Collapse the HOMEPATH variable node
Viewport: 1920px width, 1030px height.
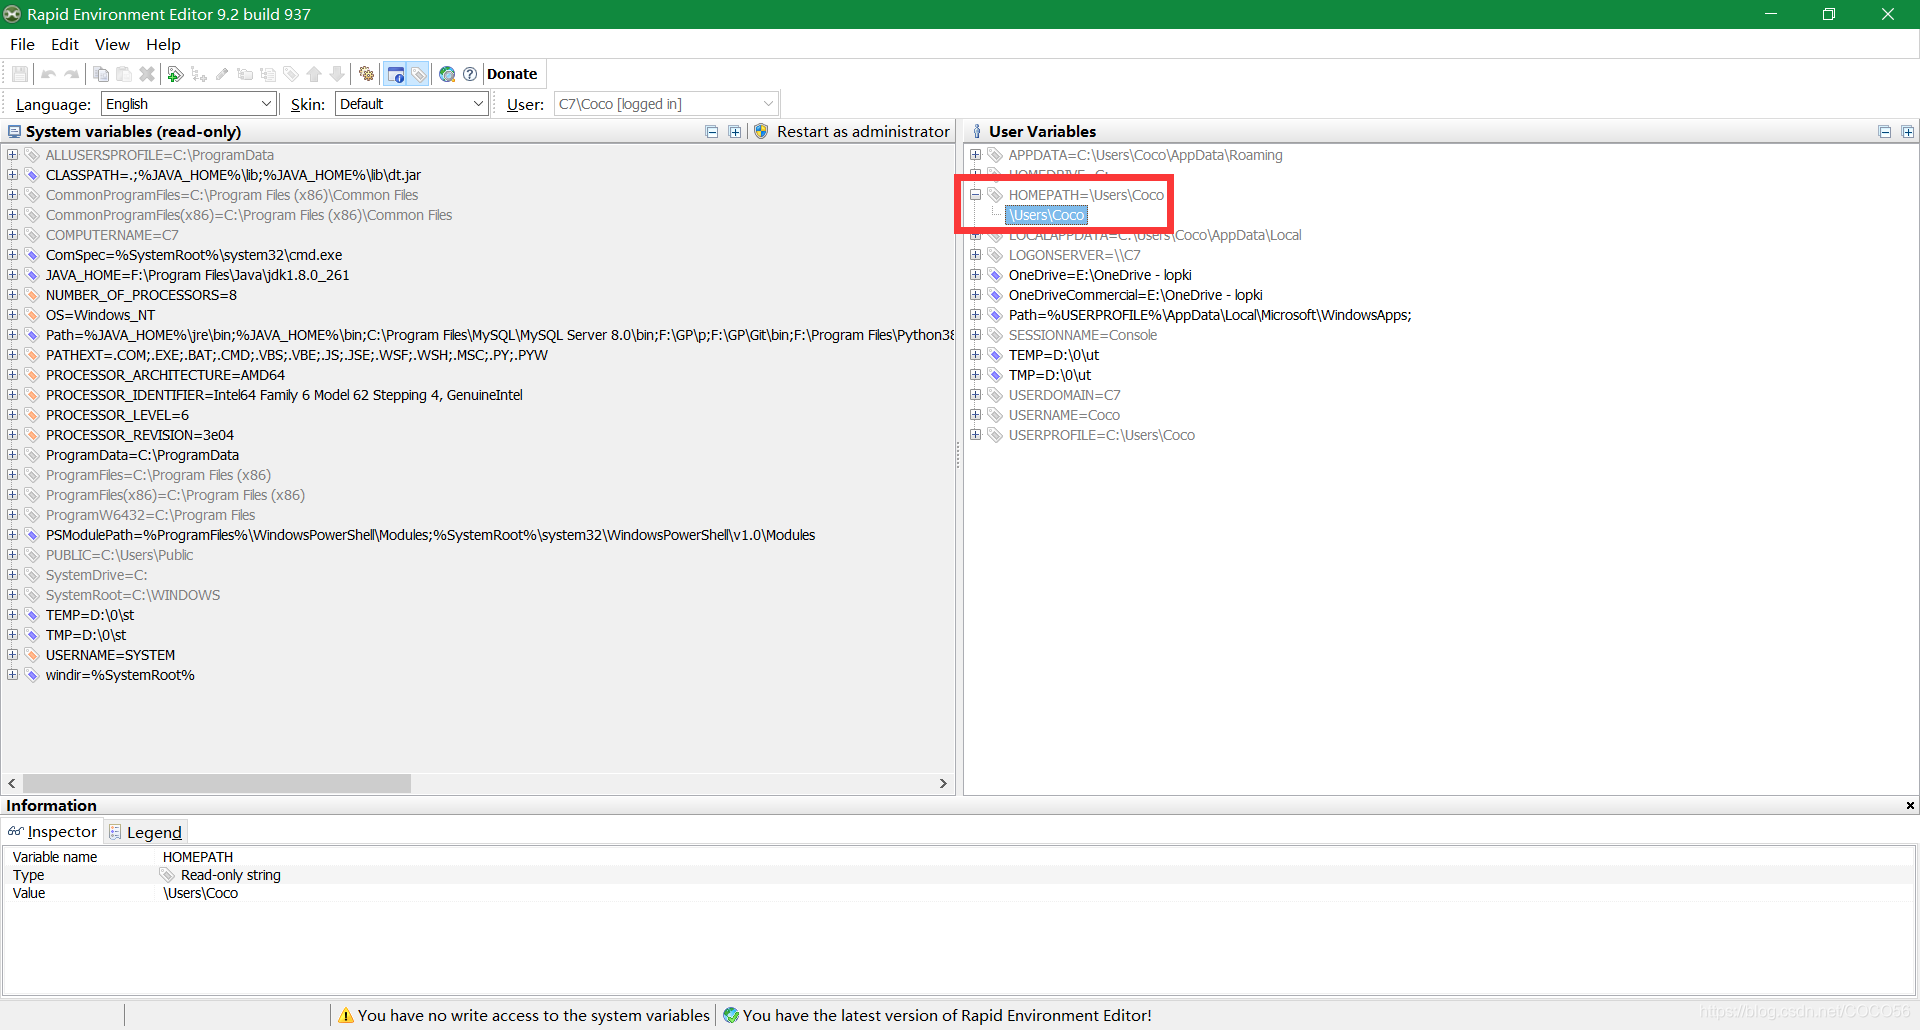(975, 195)
